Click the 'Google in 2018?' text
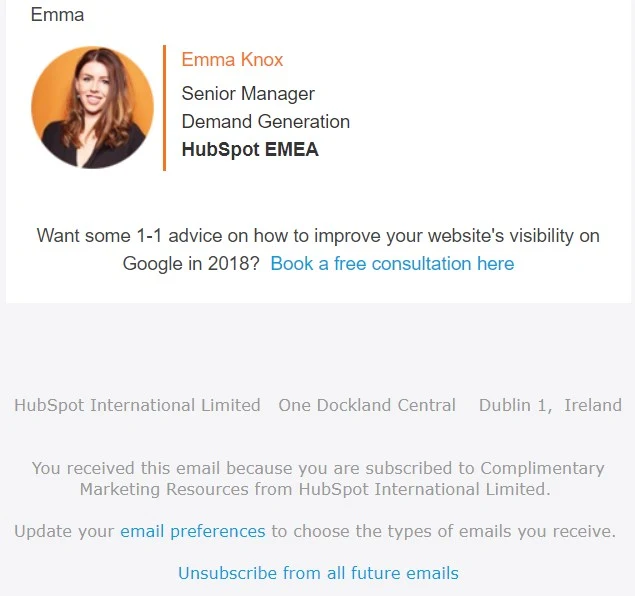 (191, 264)
